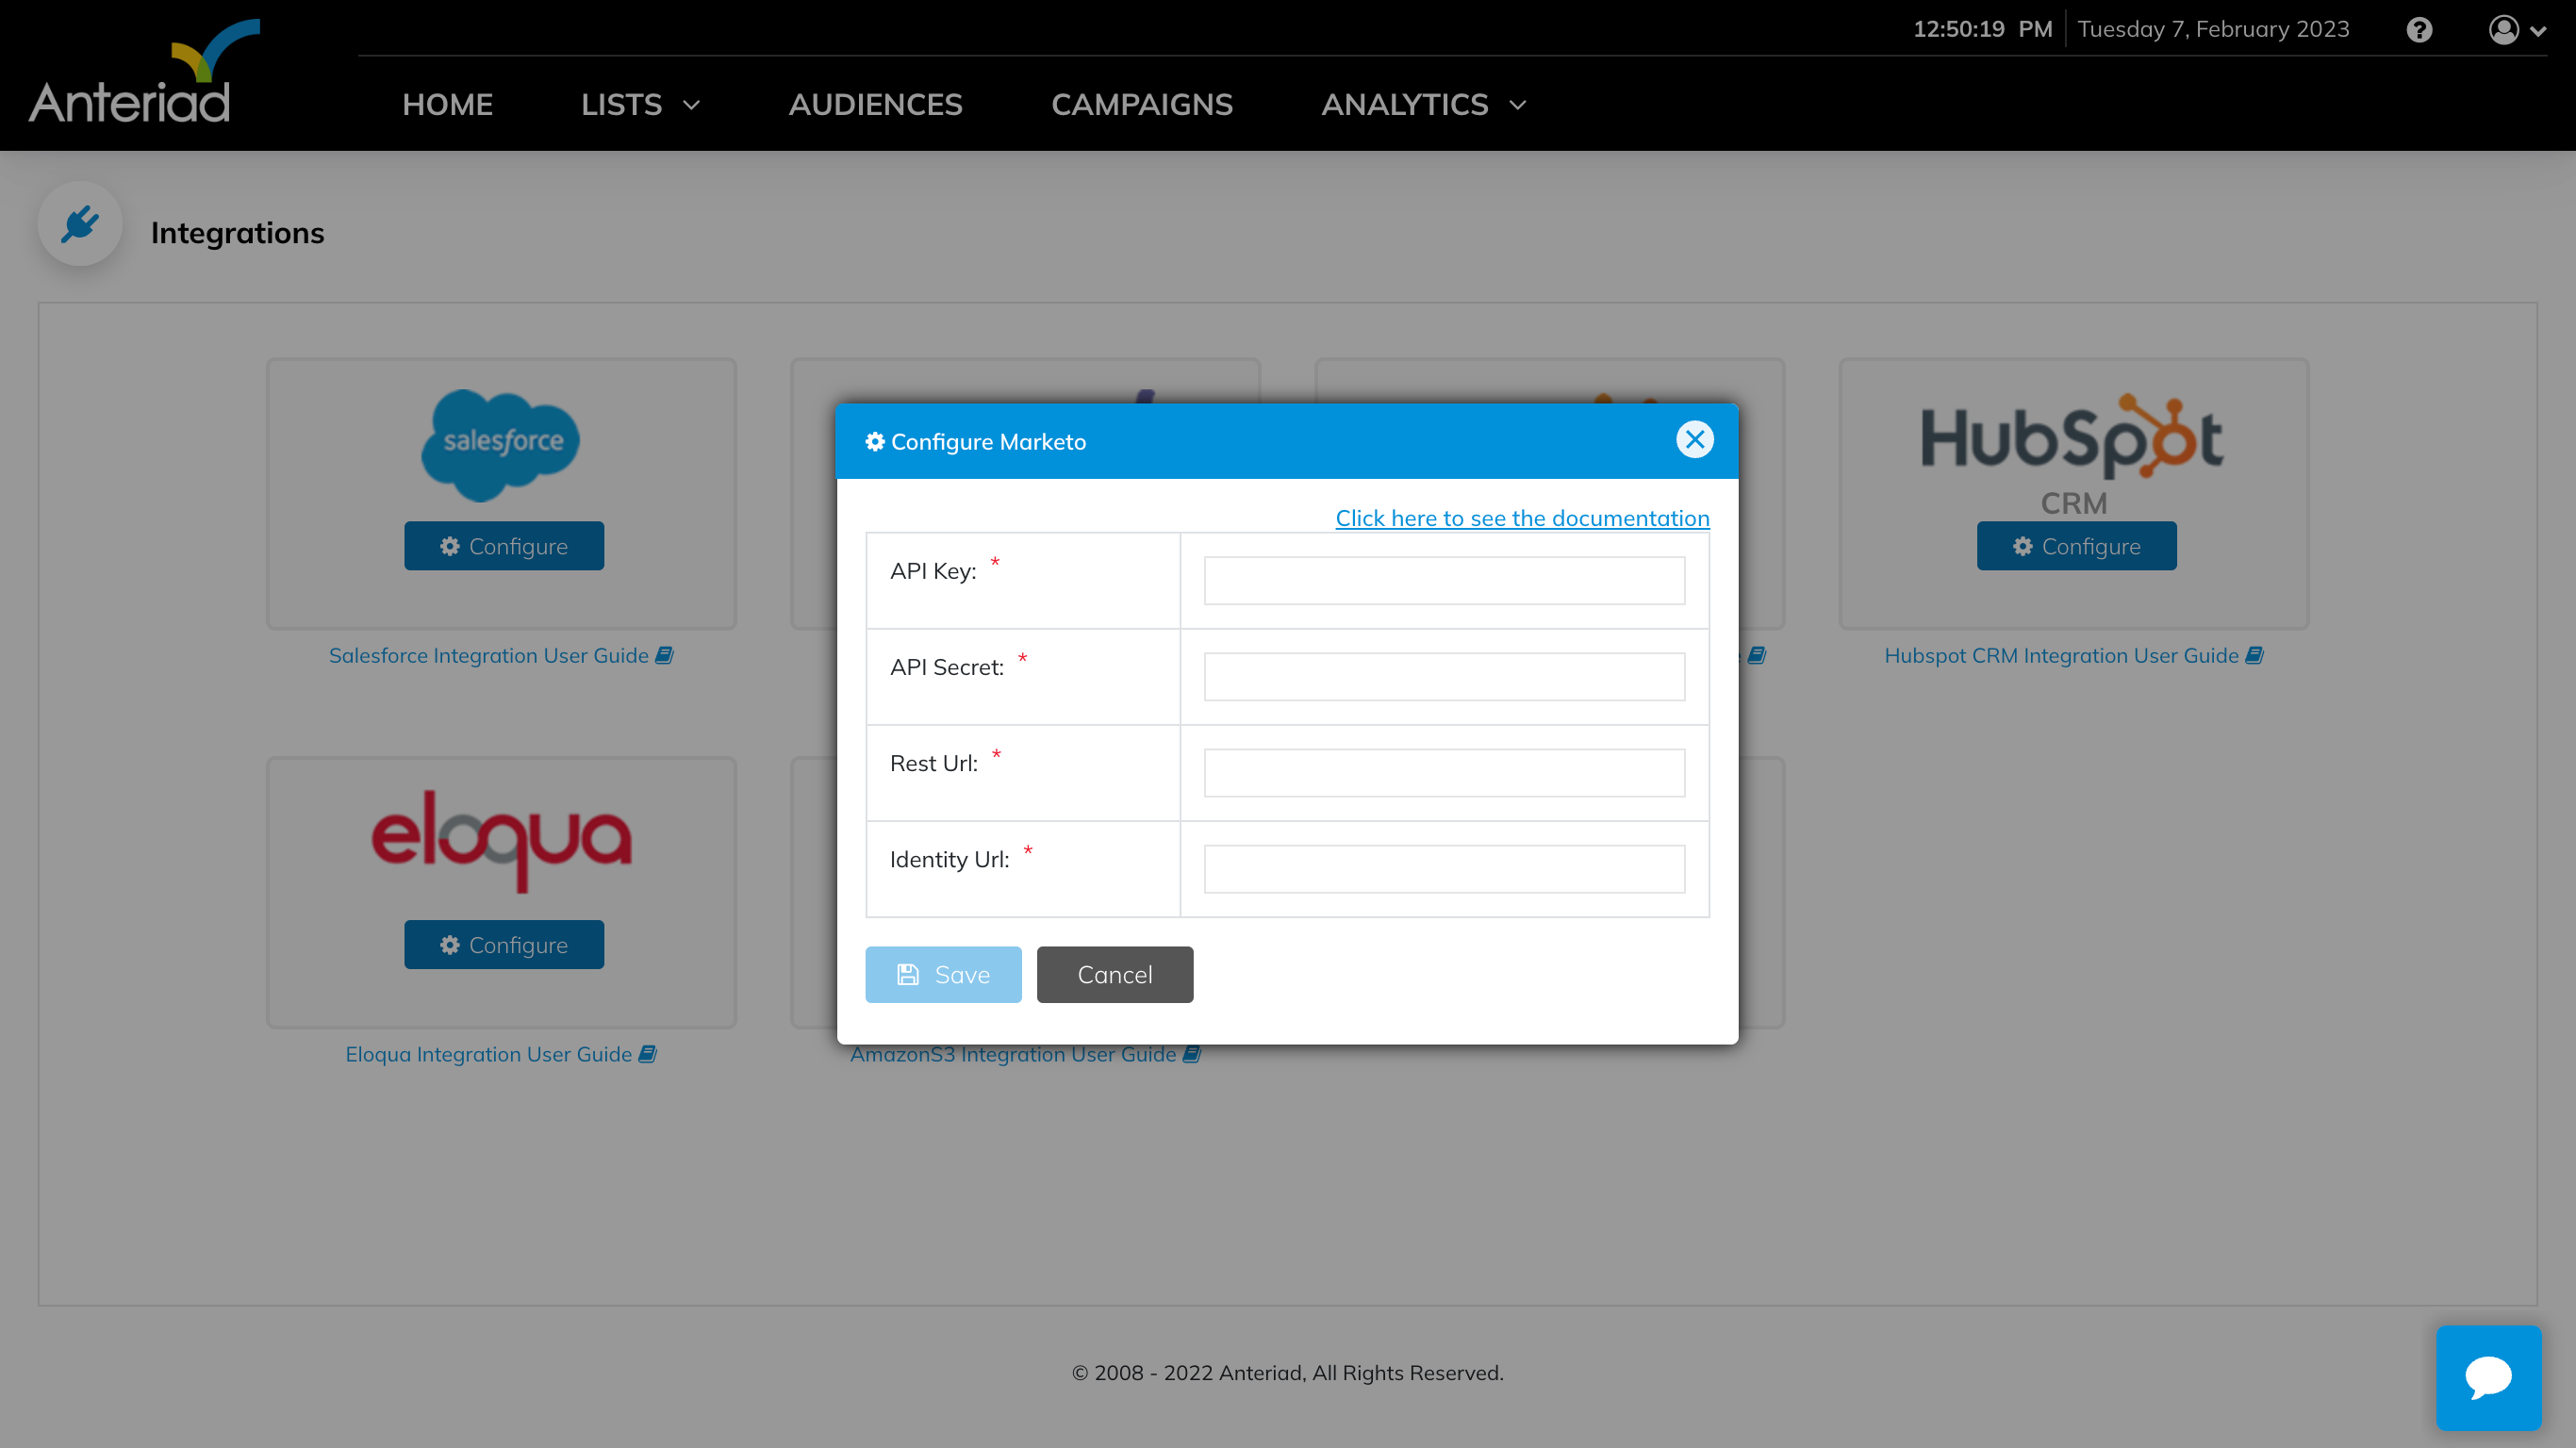Open the live chat bubble widget
This screenshot has width=2576, height=1448.
click(x=2488, y=1377)
